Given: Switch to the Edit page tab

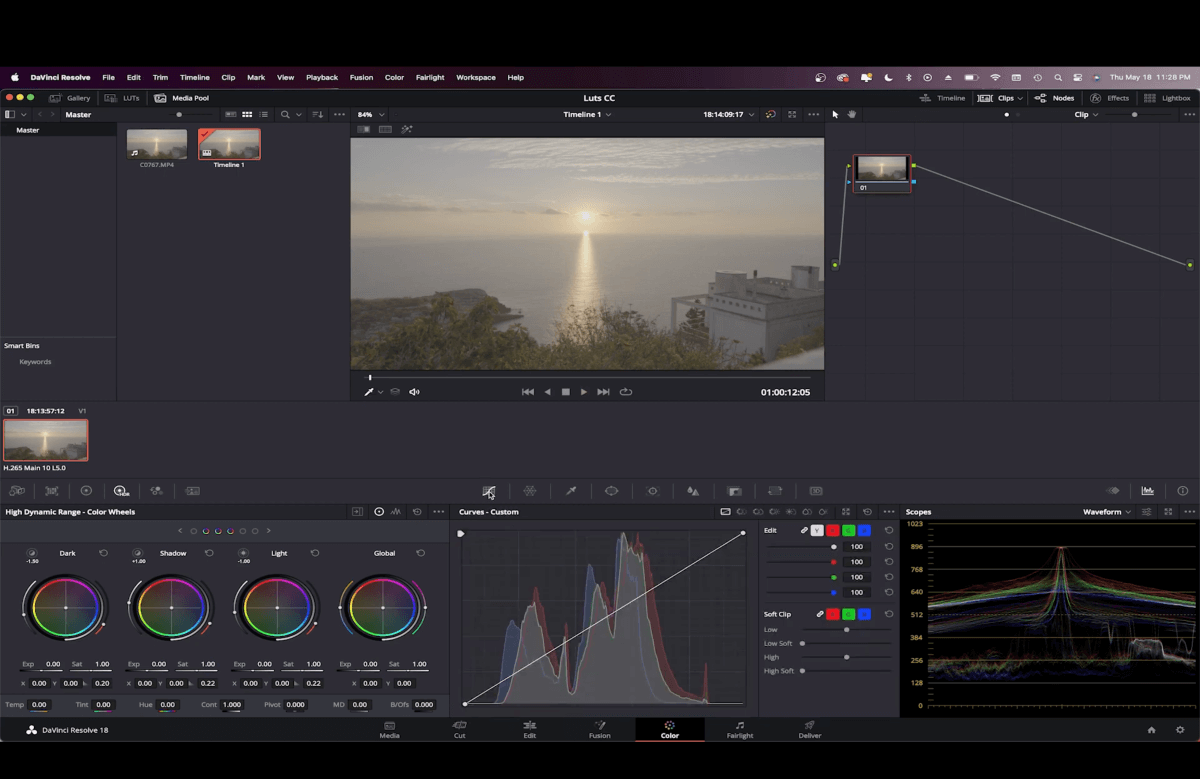Looking at the screenshot, I should point(529,729).
